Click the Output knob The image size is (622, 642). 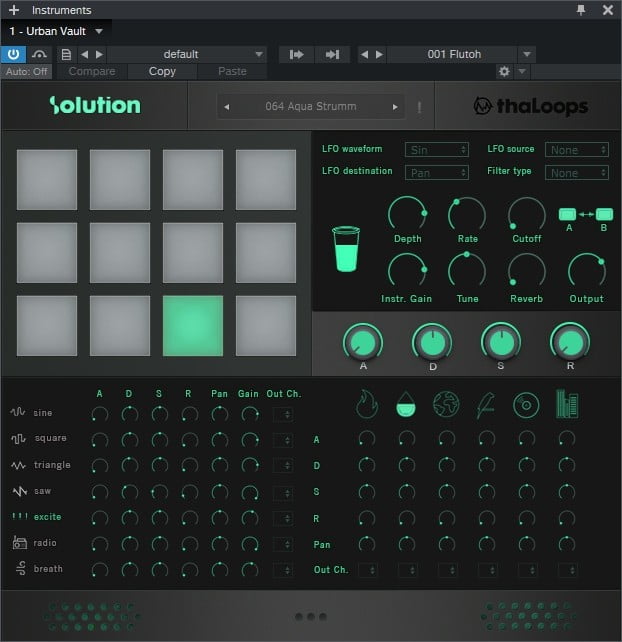(x=586, y=270)
